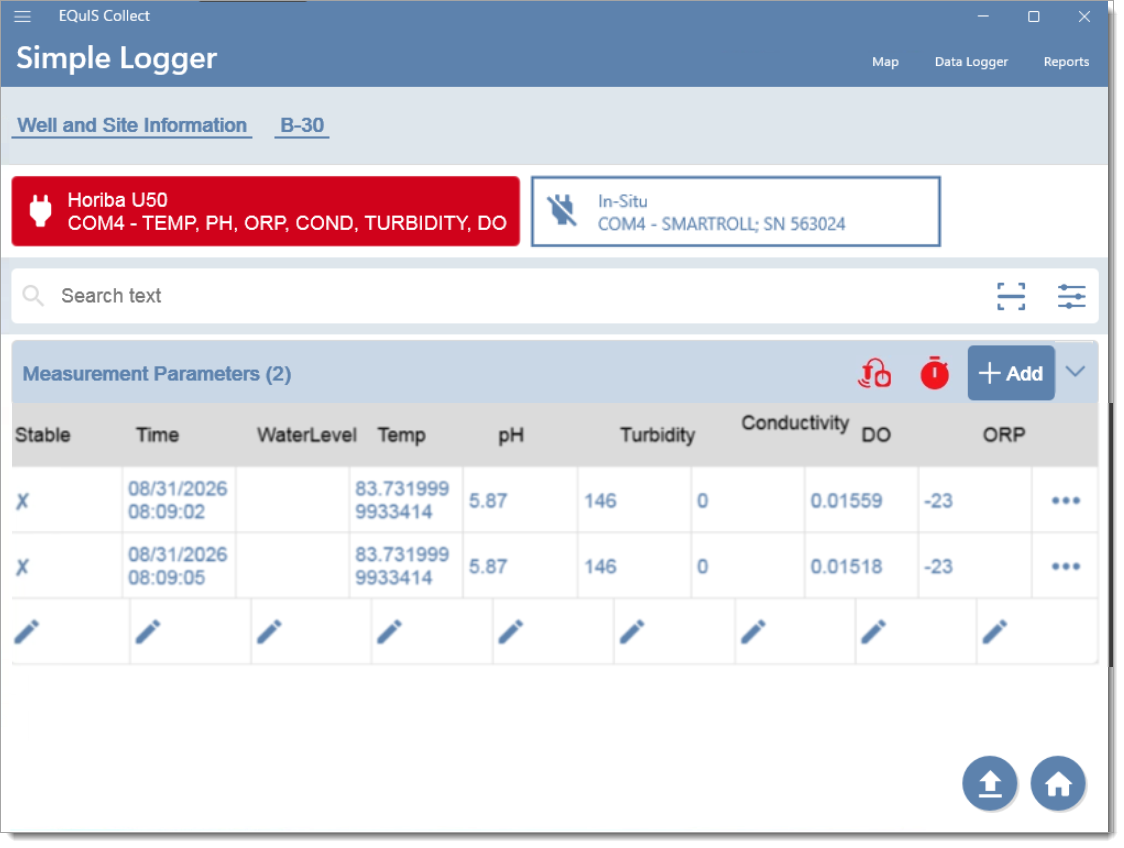Click the red stabilization refresh icon
Image resolution: width=1124 pixels, height=848 pixels.
coord(875,373)
